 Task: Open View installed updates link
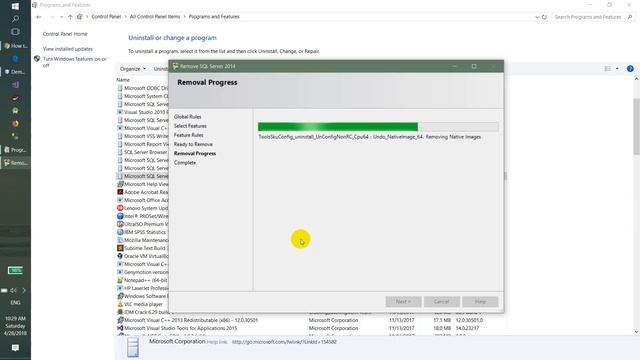pyautogui.click(x=68, y=49)
